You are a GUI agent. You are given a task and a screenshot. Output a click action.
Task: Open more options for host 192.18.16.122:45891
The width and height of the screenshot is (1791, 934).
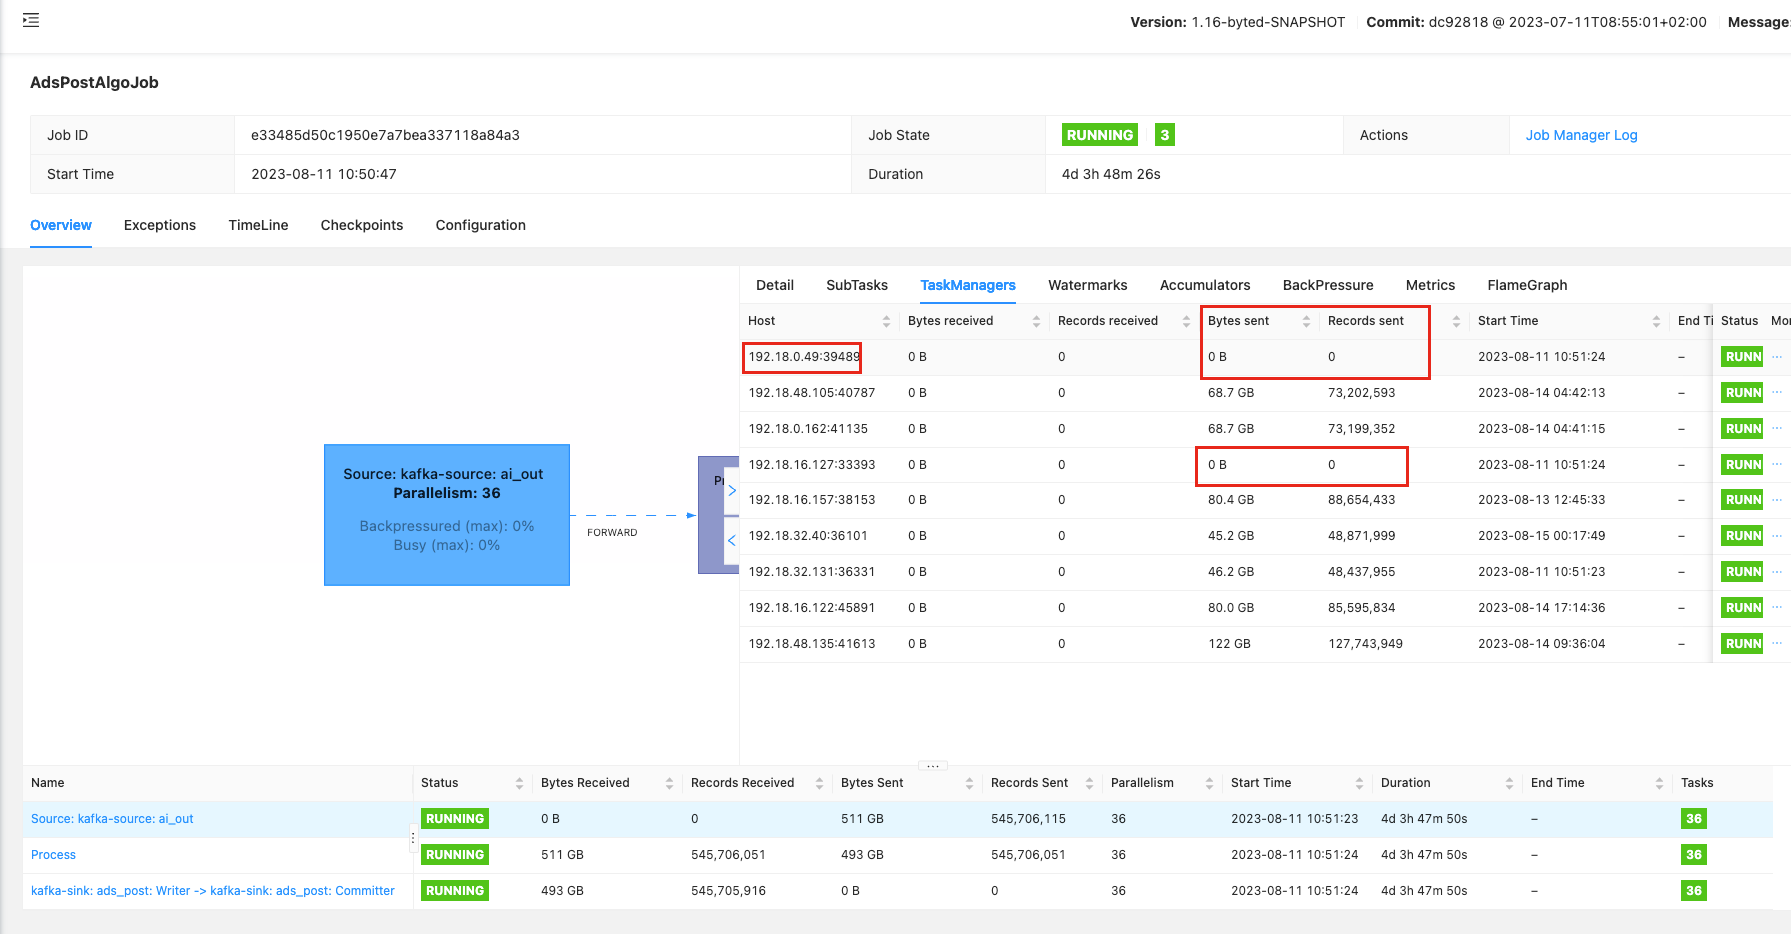click(x=1777, y=608)
